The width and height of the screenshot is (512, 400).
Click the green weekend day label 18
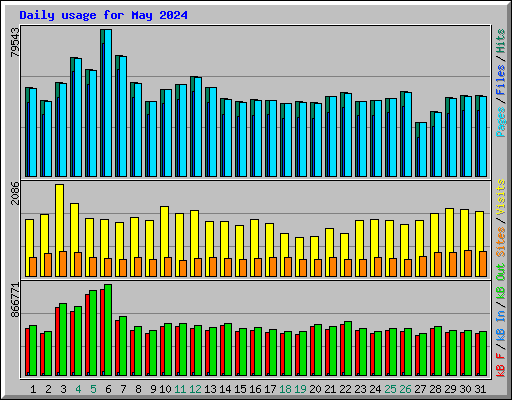[x=285, y=389]
